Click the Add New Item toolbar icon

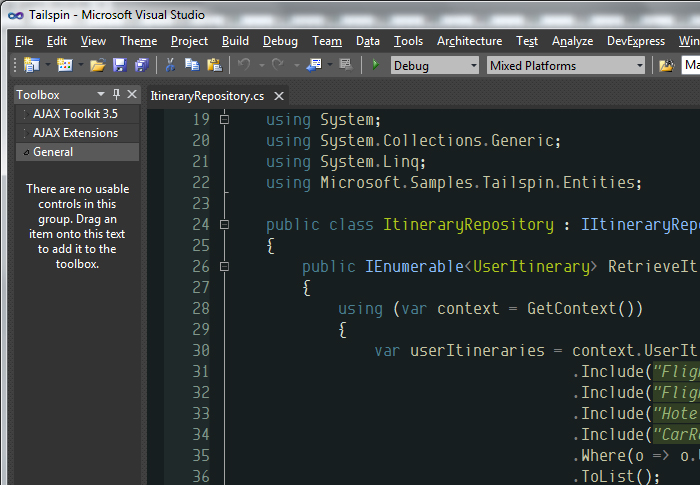[x=65, y=65]
